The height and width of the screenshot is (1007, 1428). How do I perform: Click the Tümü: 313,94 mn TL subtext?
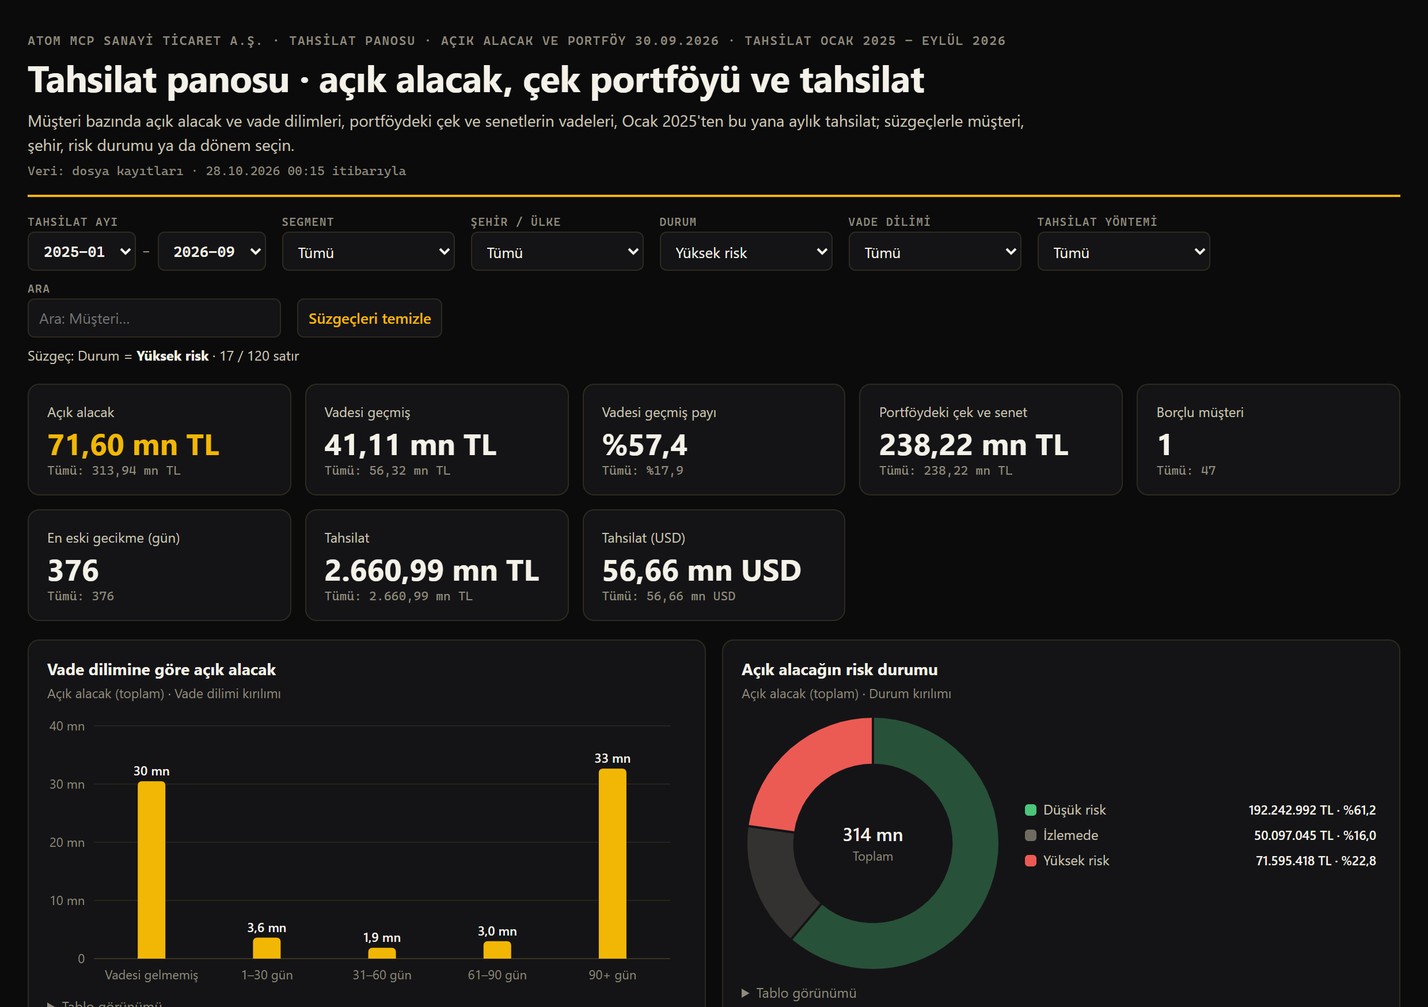tap(114, 470)
